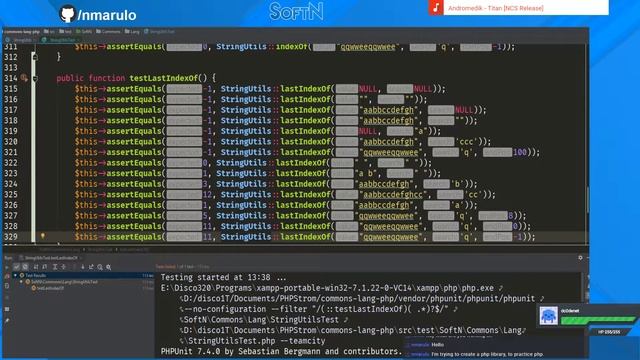Click the GitHub logo next to /nmarulo

tap(67, 14)
